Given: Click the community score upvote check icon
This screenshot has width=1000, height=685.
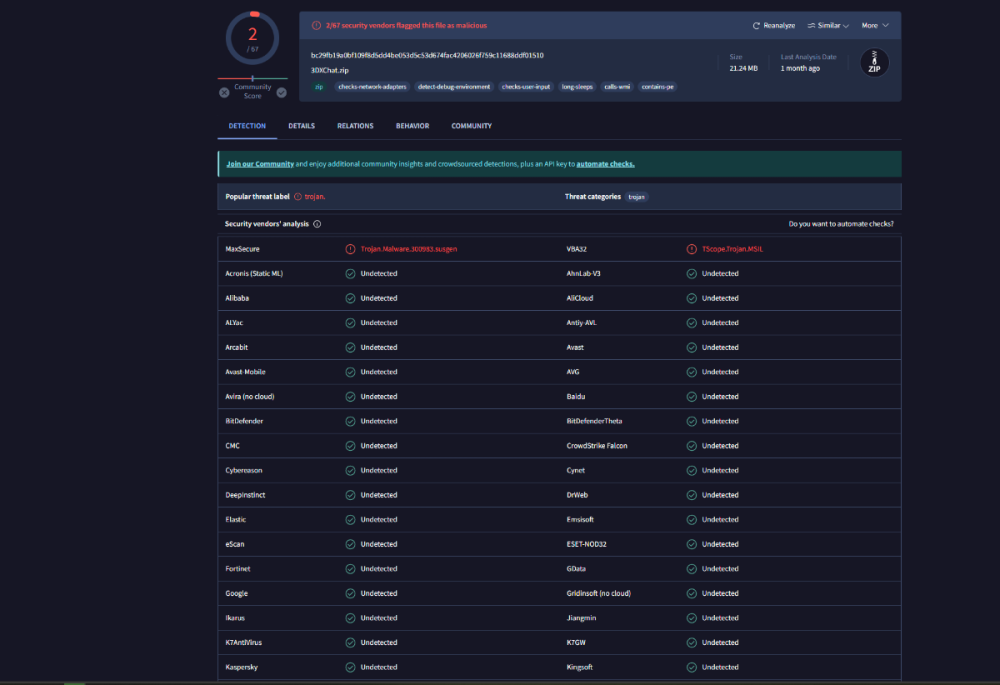Looking at the screenshot, I should (x=281, y=92).
